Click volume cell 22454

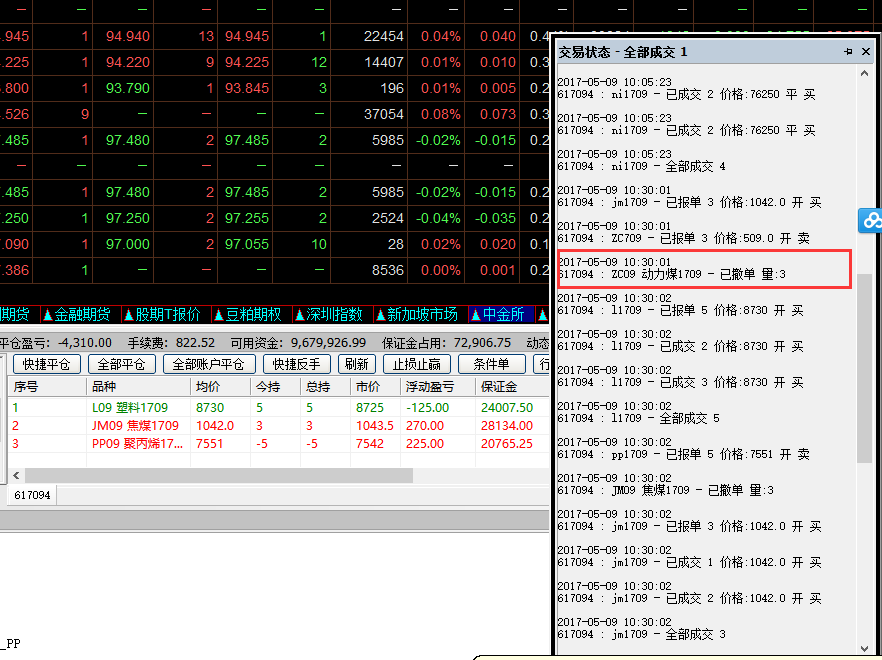pos(384,37)
